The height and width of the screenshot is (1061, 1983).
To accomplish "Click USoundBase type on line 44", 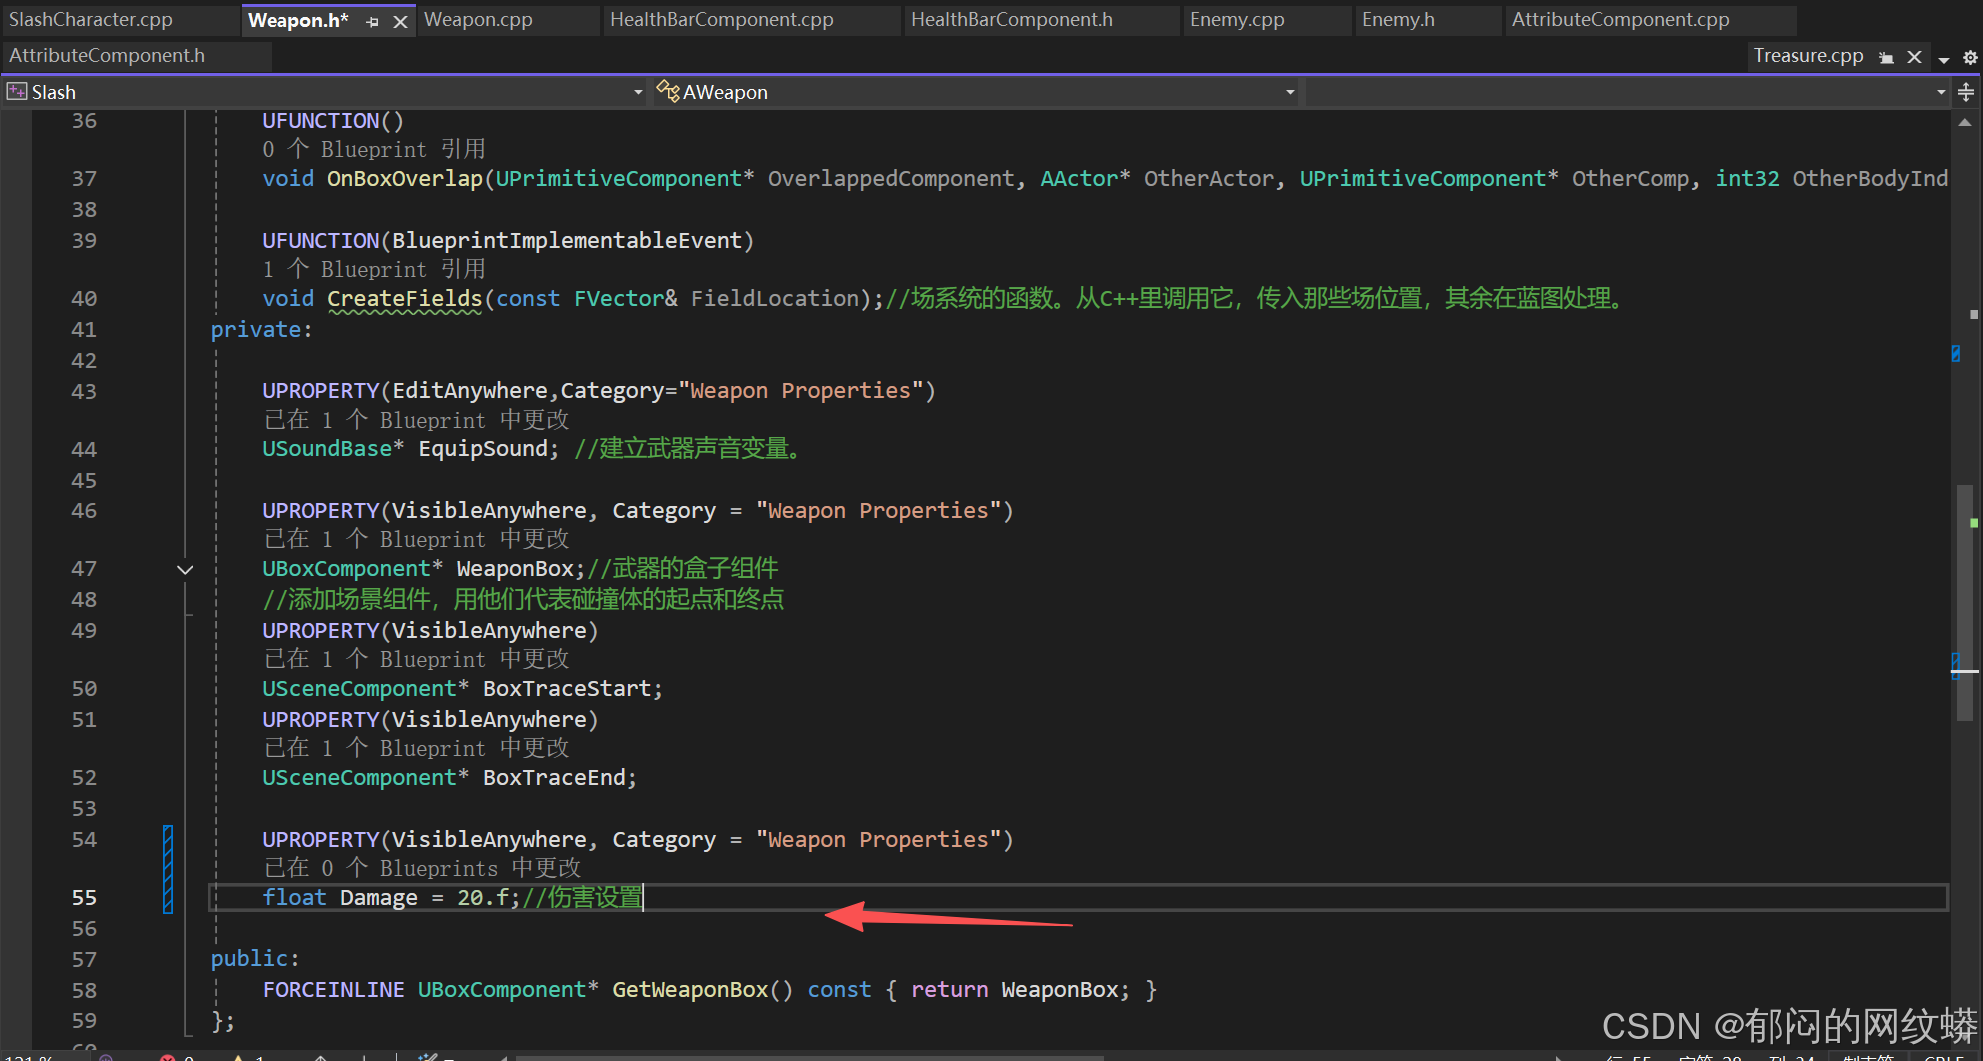I will pos(327,449).
